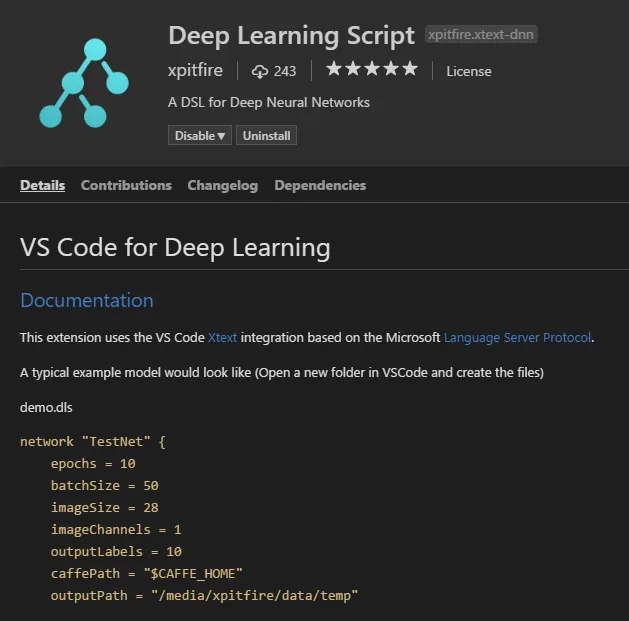Click the Deep Learning Script extension logo
This screenshot has height=621, width=629.
(84, 83)
